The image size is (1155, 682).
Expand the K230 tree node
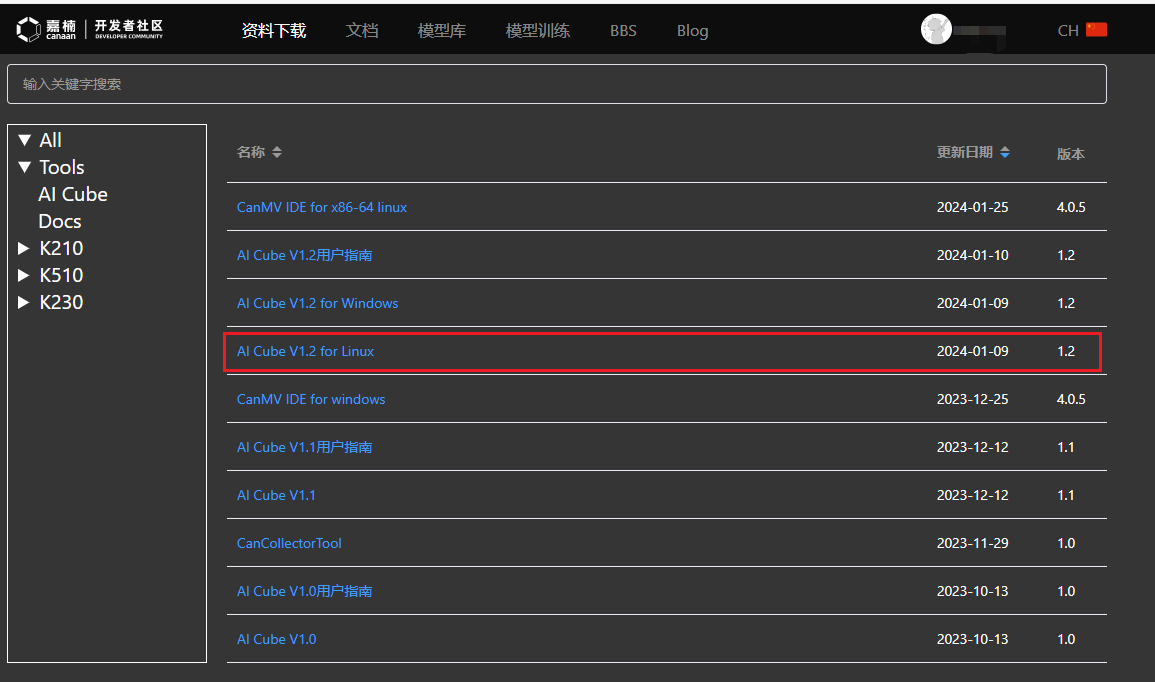(24, 302)
